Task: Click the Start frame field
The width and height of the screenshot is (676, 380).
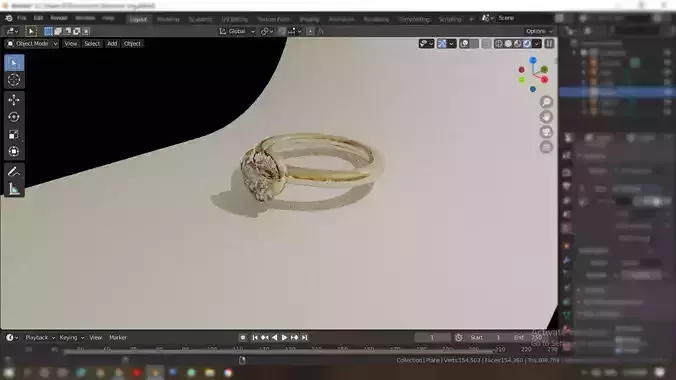Action: tap(486, 337)
